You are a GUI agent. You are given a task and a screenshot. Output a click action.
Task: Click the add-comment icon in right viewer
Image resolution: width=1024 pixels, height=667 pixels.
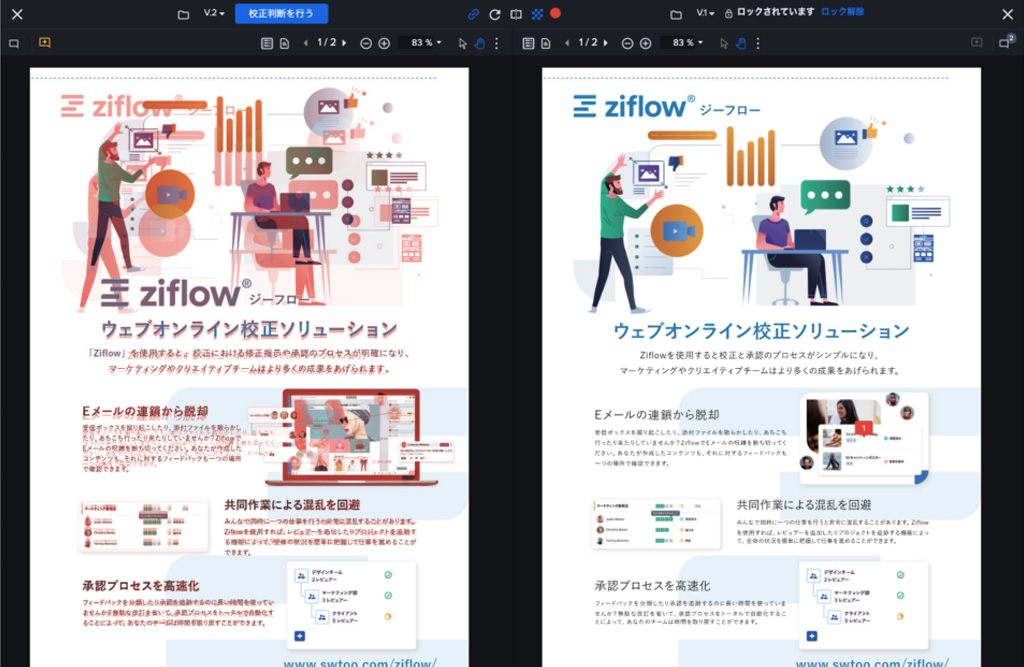[x=977, y=43]
